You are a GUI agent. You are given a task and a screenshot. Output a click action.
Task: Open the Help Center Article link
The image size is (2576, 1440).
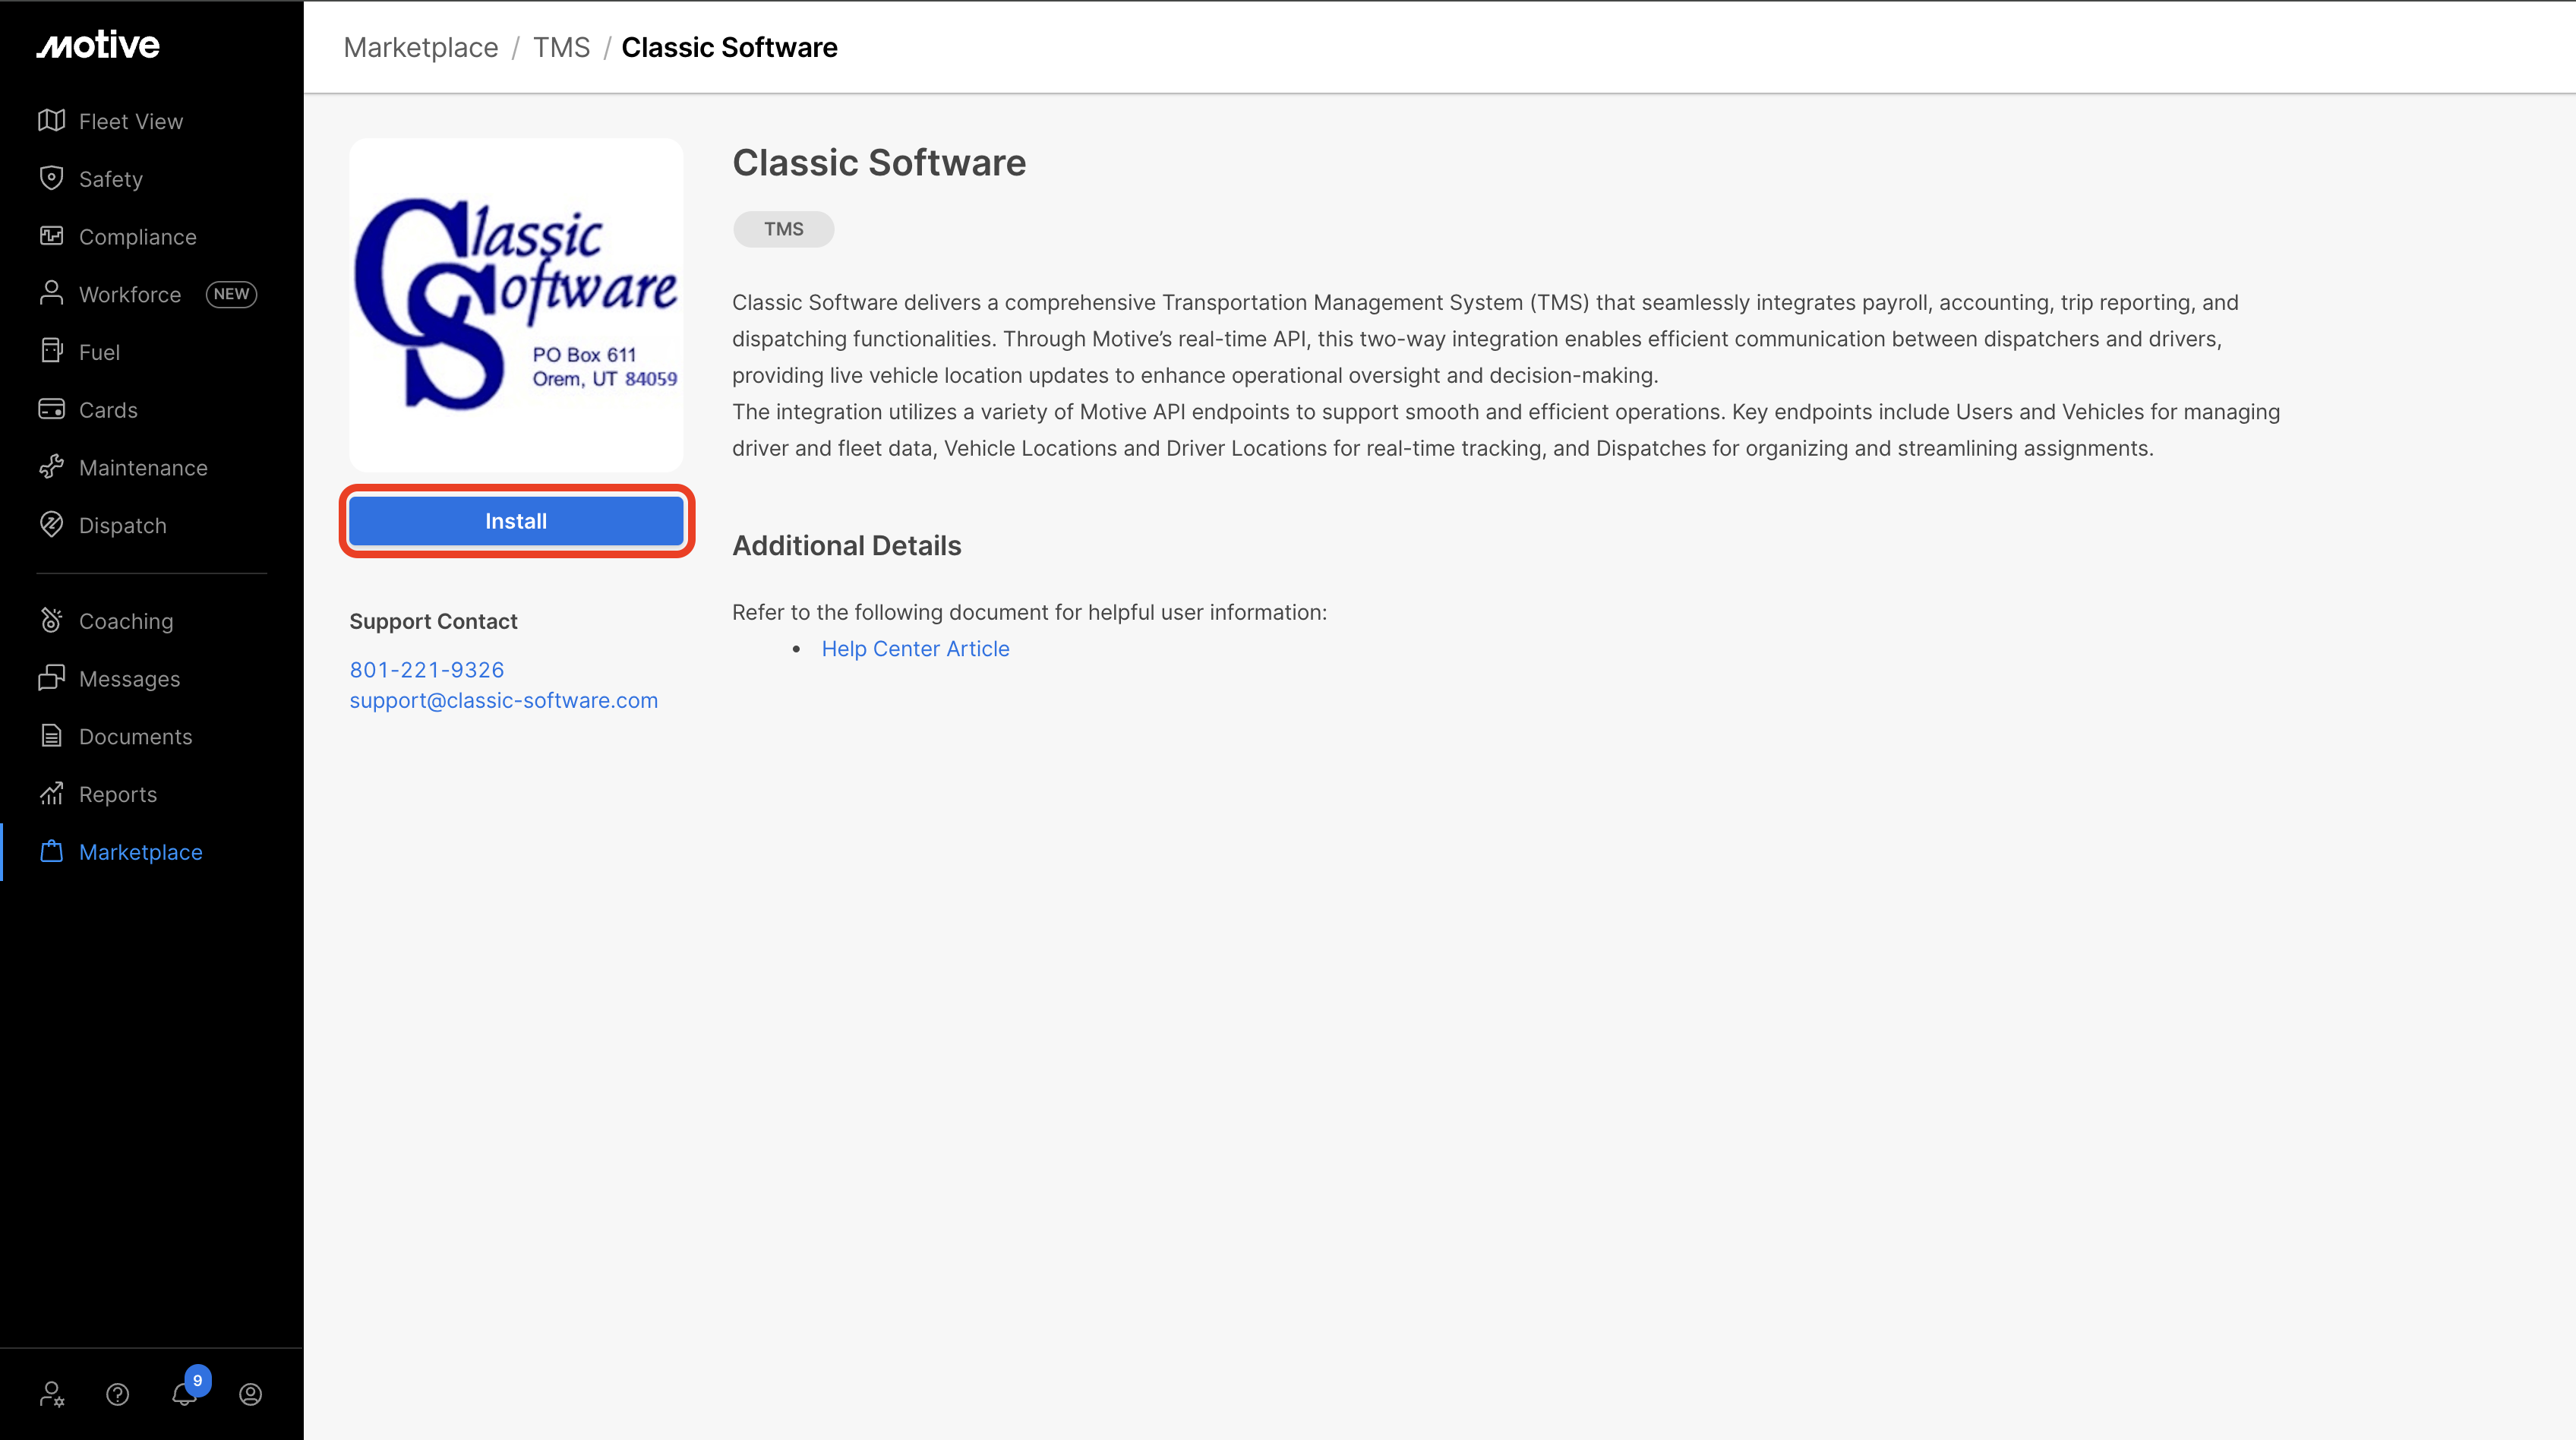pos(915,649)
